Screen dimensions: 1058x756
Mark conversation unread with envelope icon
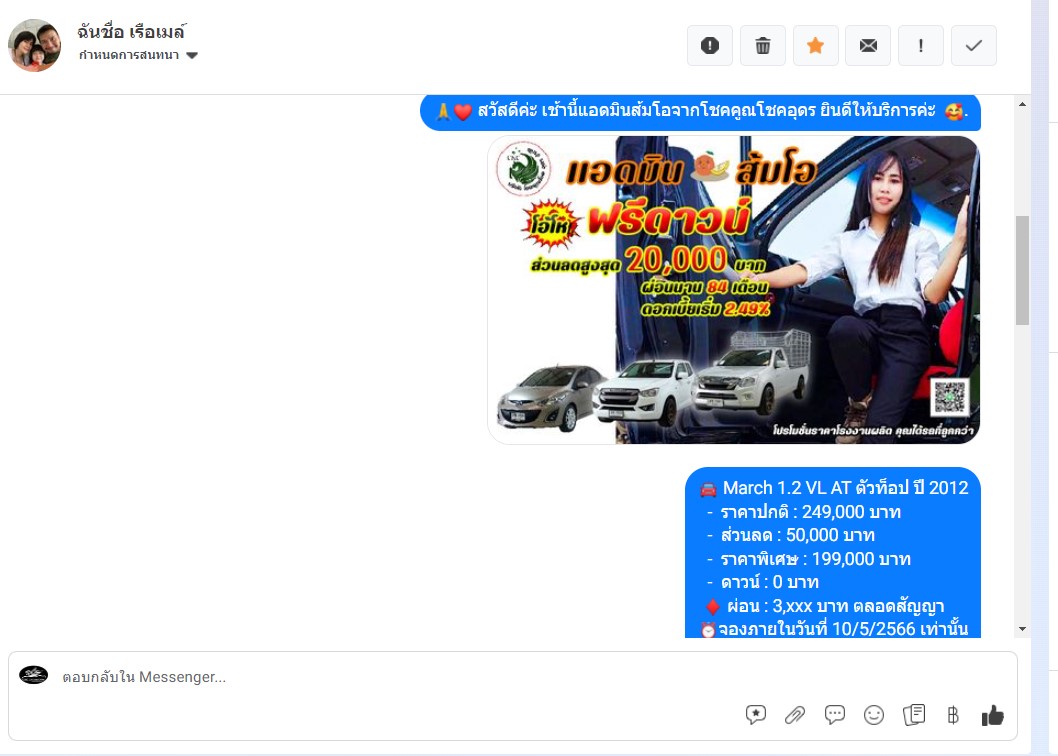coord(868,46)
